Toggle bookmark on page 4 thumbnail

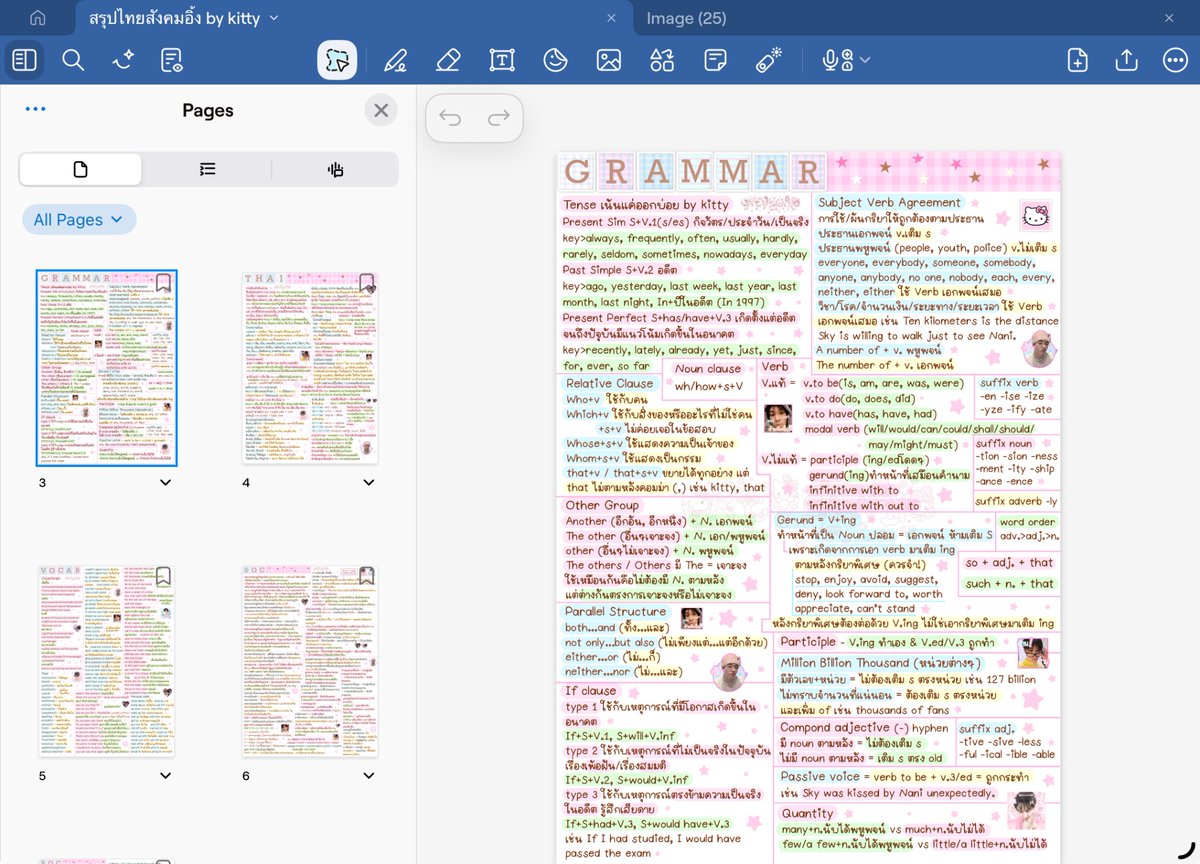tap(367, 283)
